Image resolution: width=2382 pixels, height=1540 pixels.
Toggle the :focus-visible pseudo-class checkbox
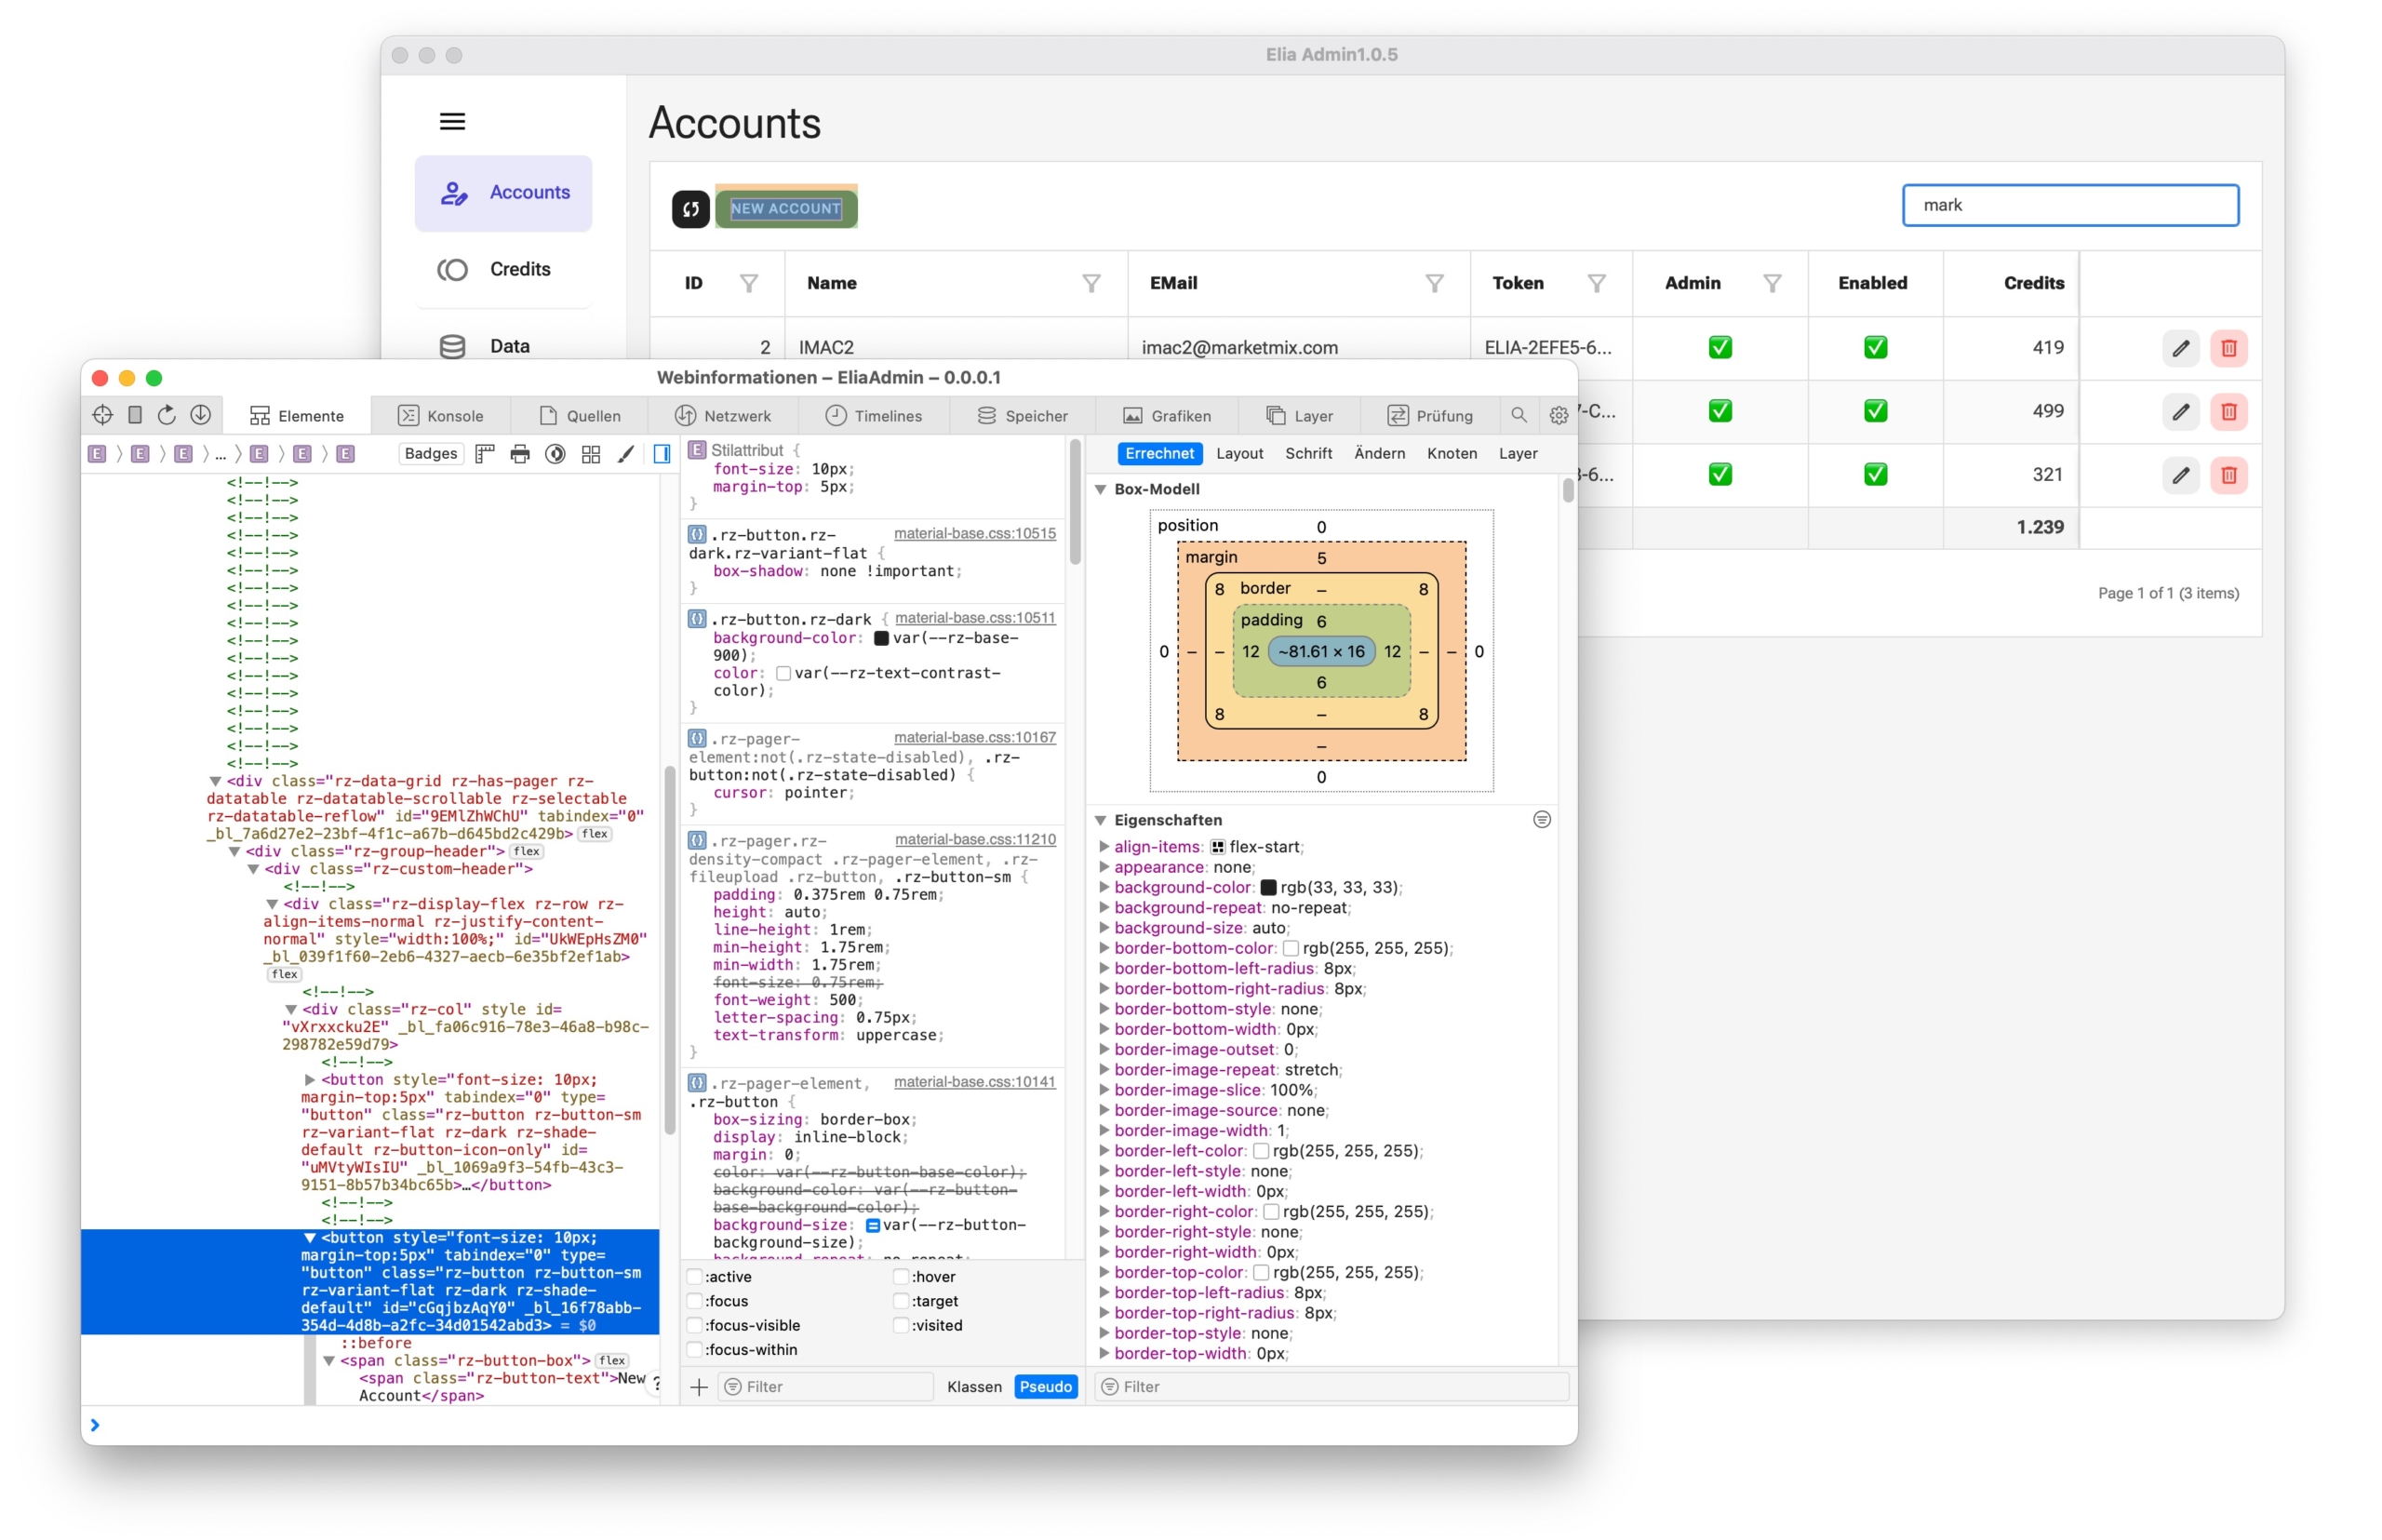click(x=695, y=1324)
